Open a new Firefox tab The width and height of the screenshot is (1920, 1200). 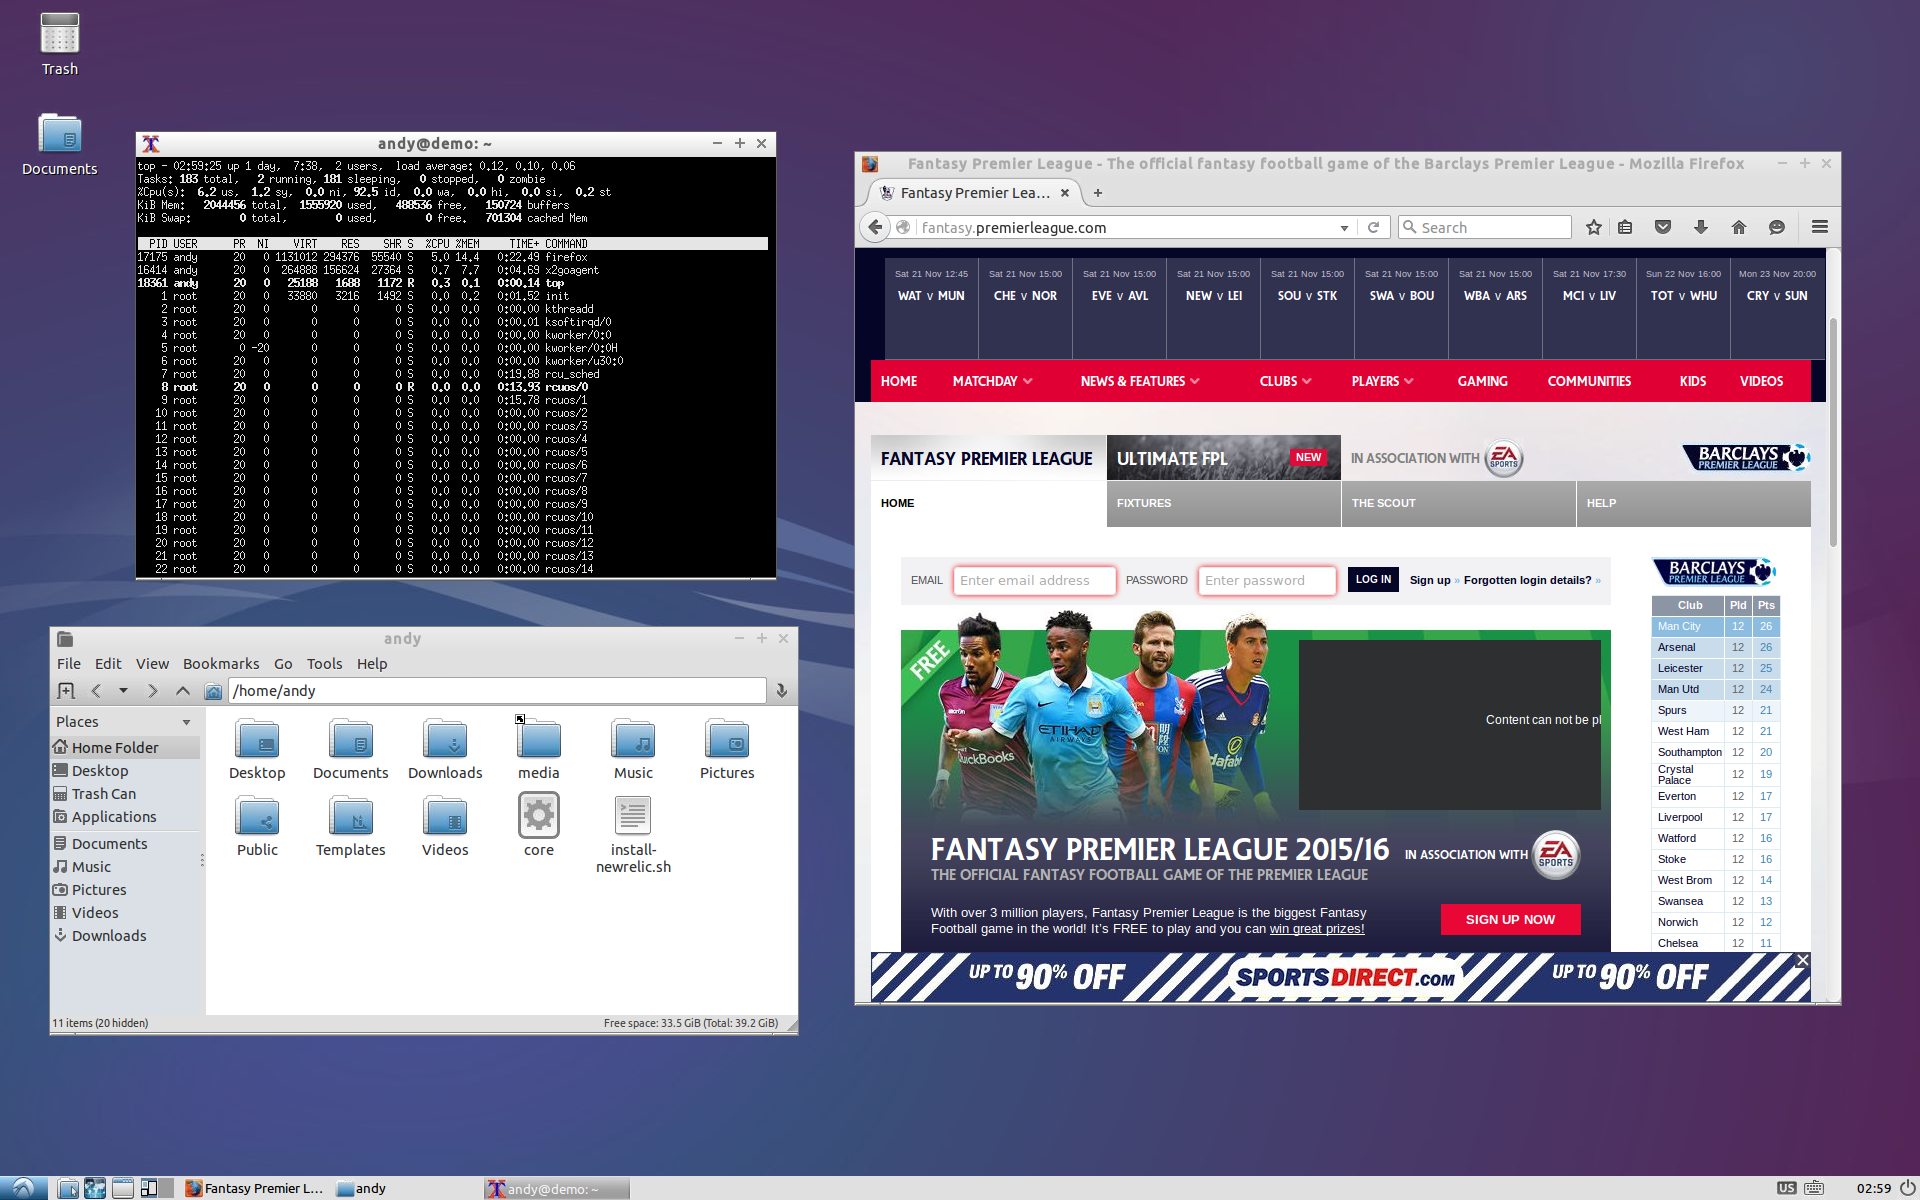(1098, 193)
